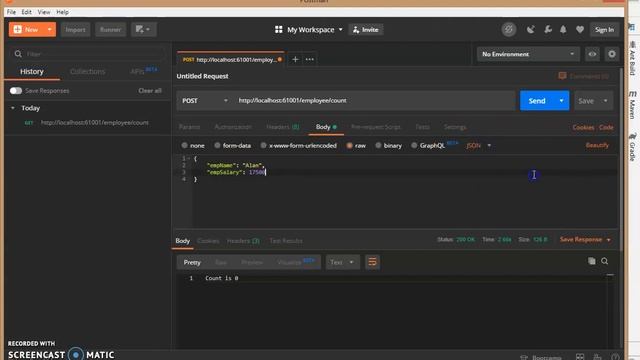
Task: Click the environment quick look eye icon
Action: click(x=592, y=54)
